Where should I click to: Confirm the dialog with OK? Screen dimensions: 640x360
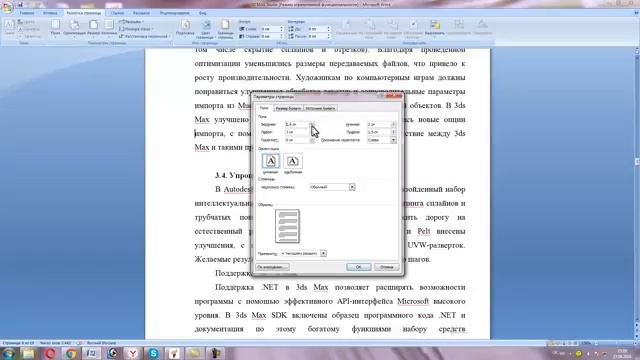pos(358,267)
